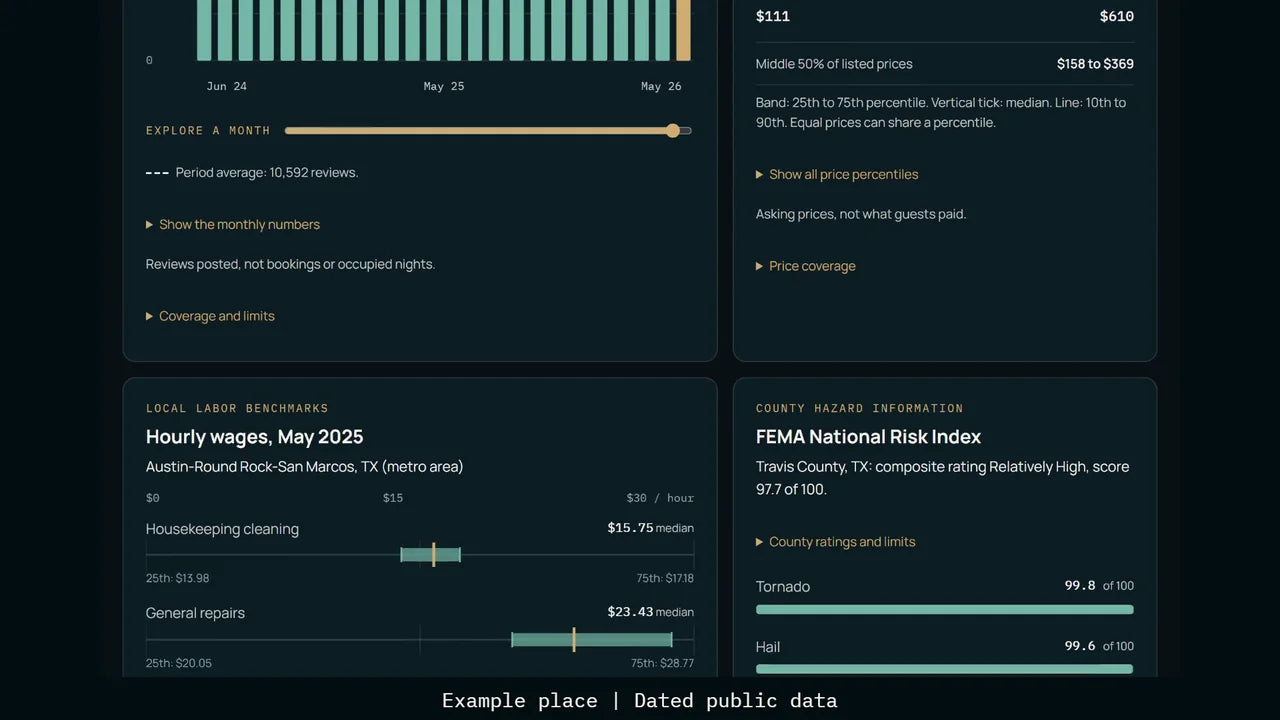Click the 75th: $28.77 value
The image size is (1280, 720).
662,663
